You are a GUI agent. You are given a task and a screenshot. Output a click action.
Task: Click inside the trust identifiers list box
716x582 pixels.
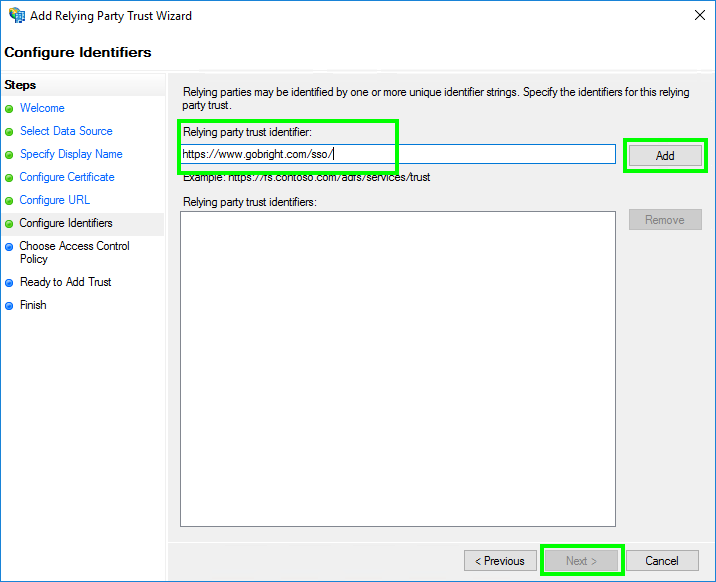(x=397, y=368)
